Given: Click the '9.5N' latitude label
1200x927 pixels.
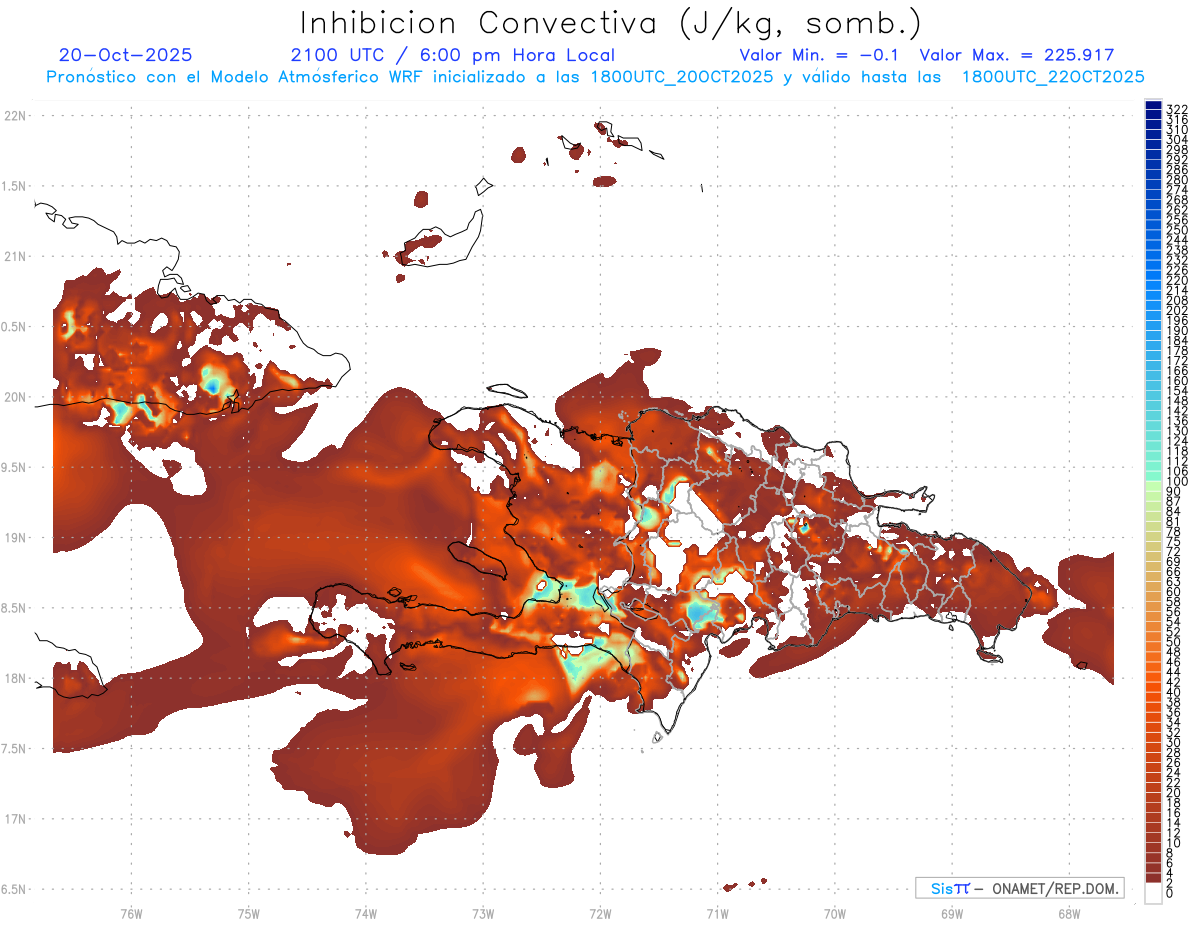Looking at the screenshot, I should point(15,467).
